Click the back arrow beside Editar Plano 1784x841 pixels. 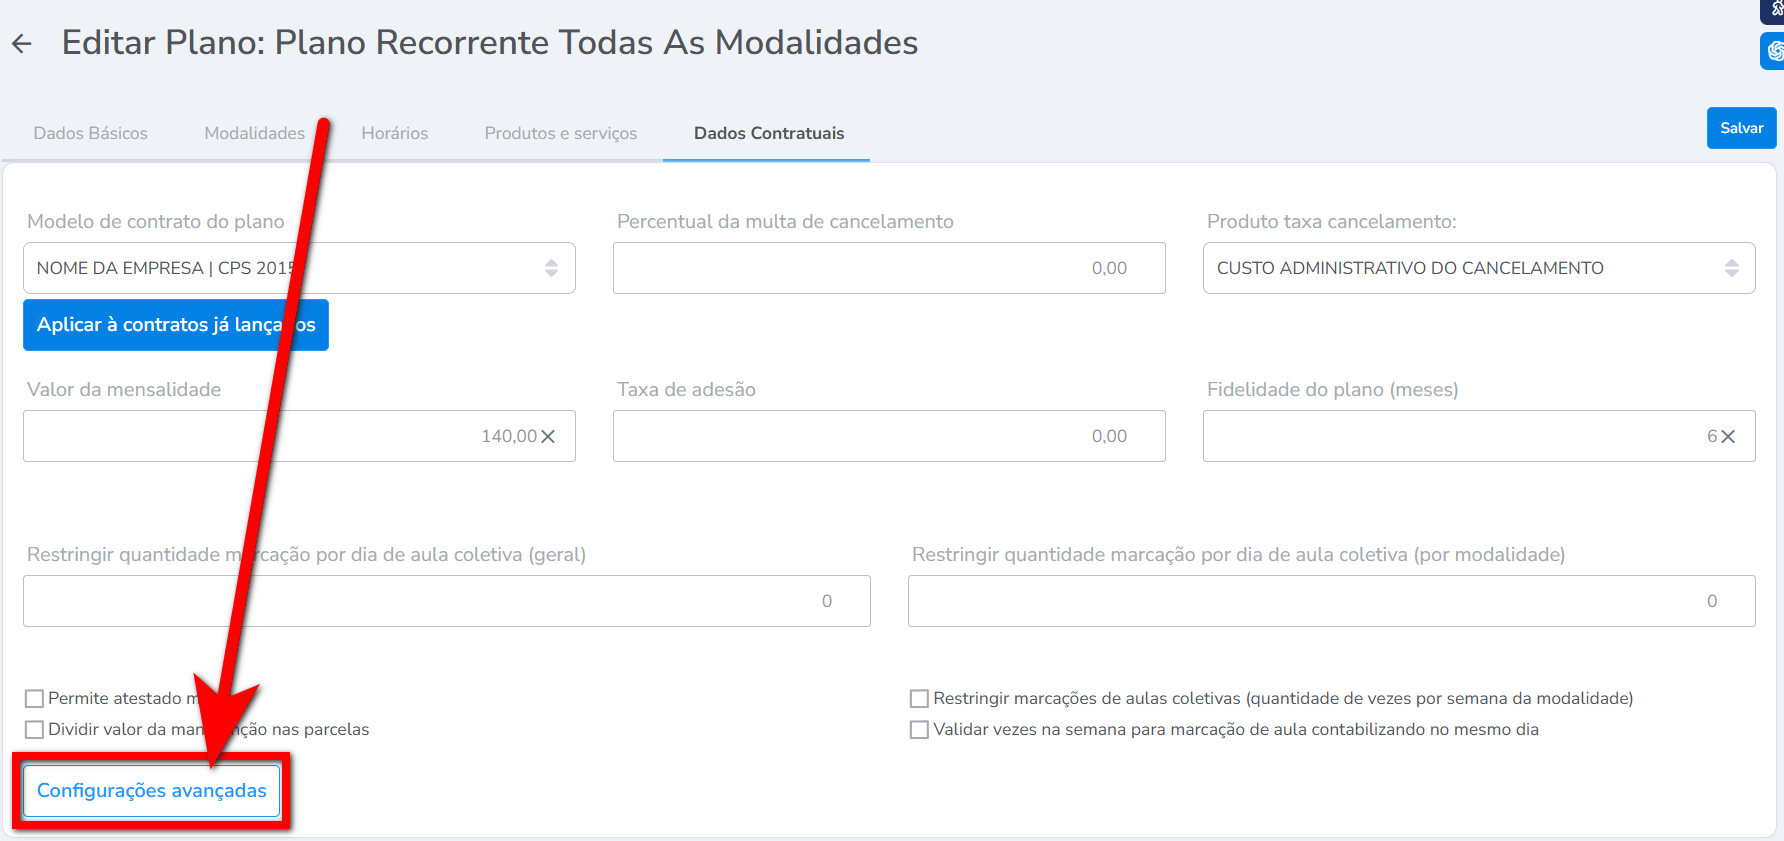tap(22, 43)
